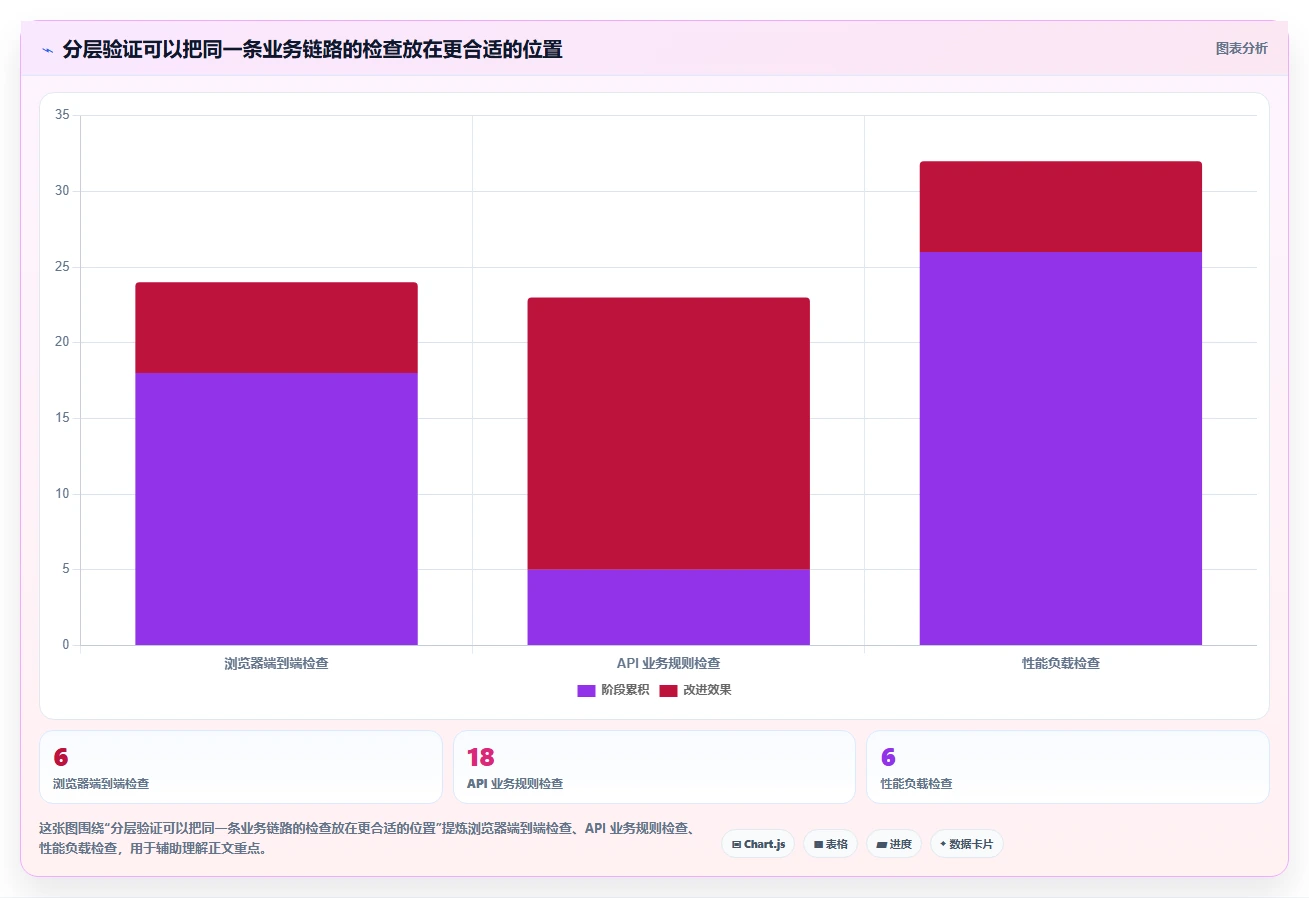Click the icon inside the 表格 chip
The image size is (1309, 898).
point(818,845)
